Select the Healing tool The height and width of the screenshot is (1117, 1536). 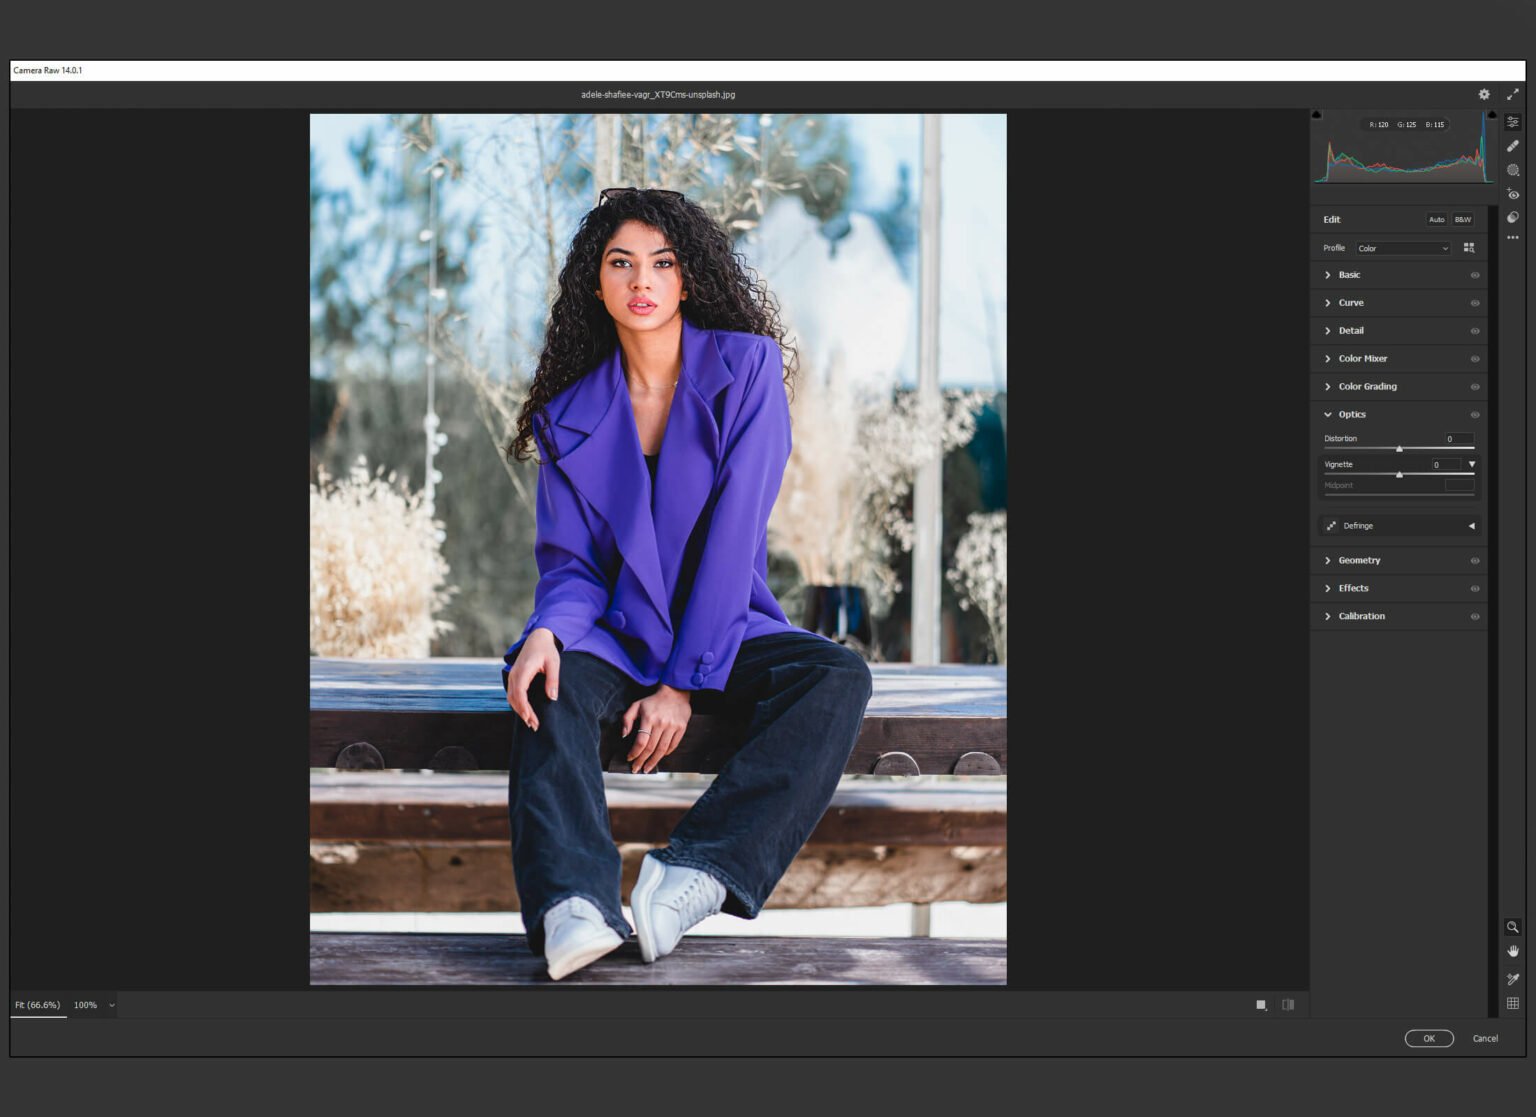pos(1513,146)
